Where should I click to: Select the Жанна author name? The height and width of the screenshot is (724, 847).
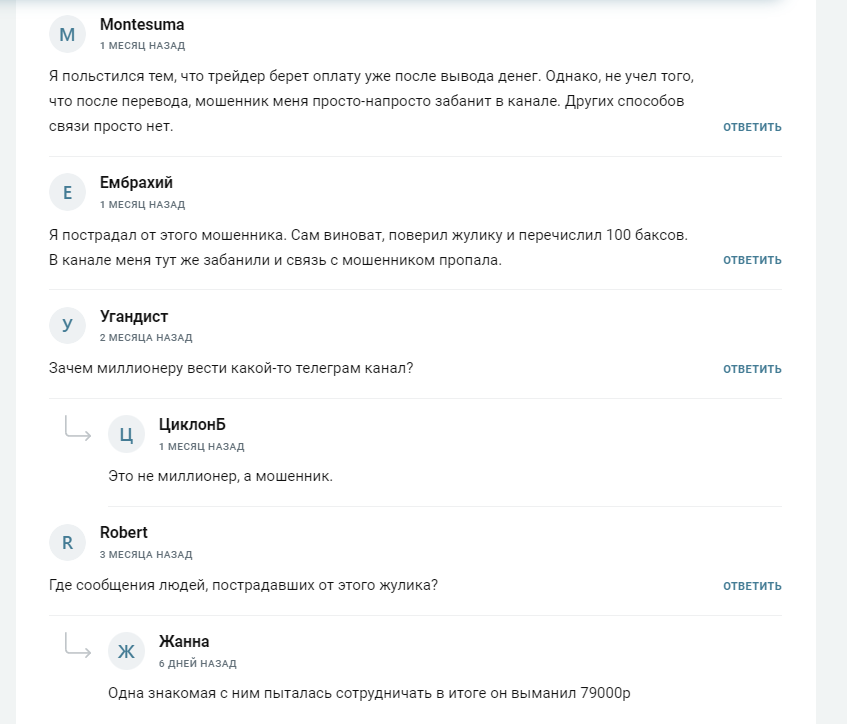coord(184,642)
